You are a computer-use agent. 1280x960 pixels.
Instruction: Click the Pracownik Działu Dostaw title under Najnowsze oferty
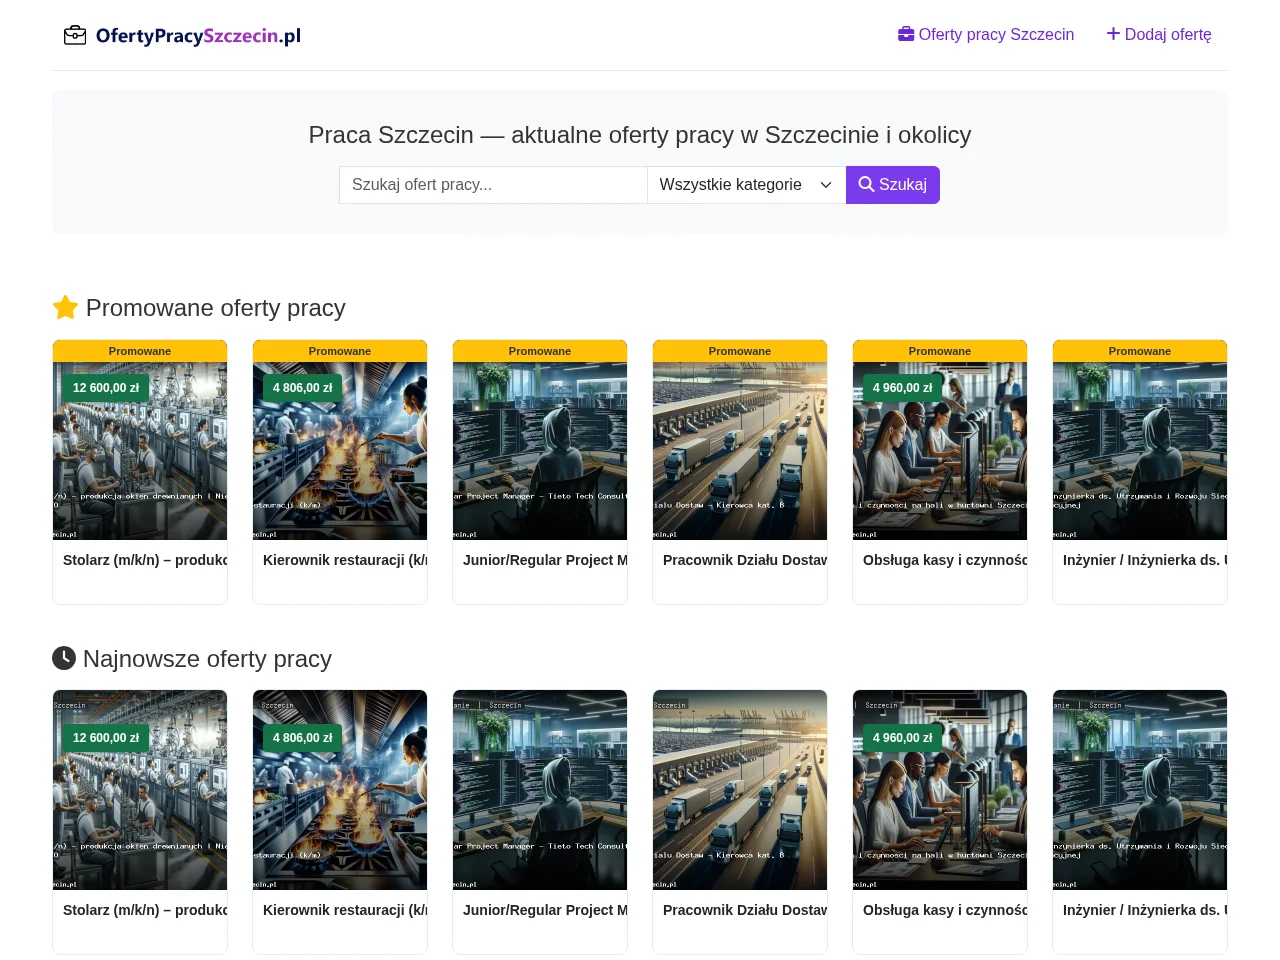click(x=745, y=910)
